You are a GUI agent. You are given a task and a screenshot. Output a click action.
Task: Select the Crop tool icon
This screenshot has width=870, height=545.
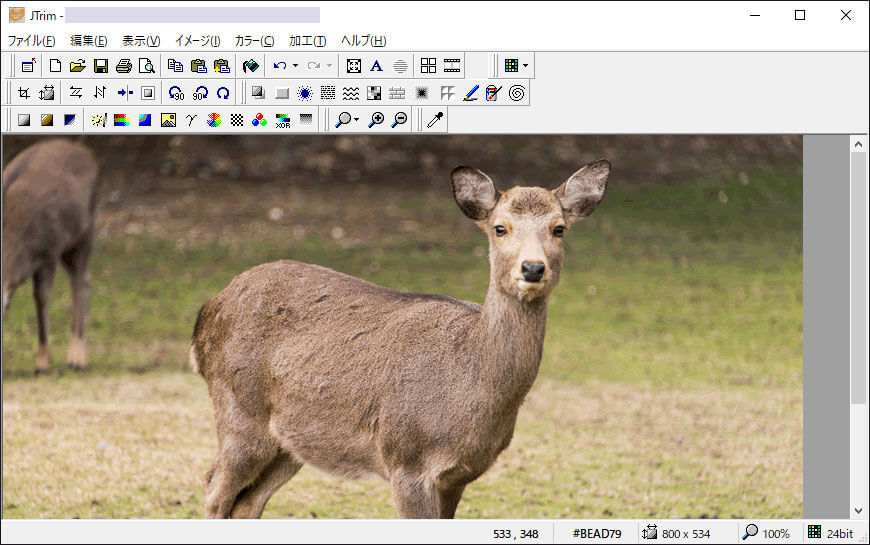click(x=23, y=93)
